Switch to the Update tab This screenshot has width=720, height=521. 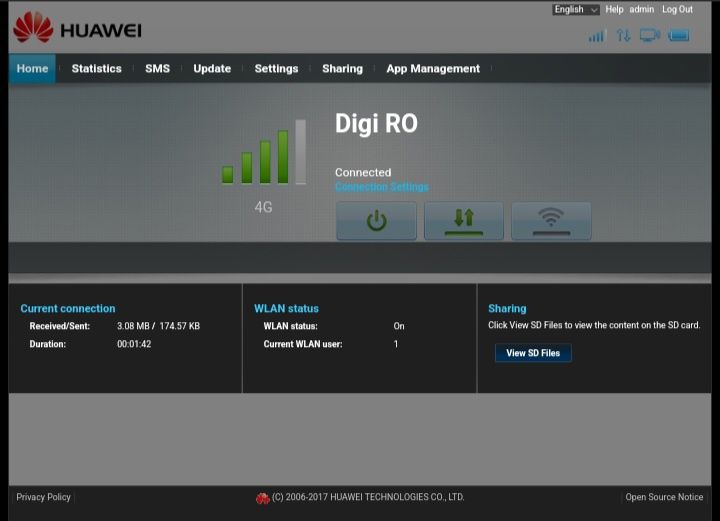[212, 68]
